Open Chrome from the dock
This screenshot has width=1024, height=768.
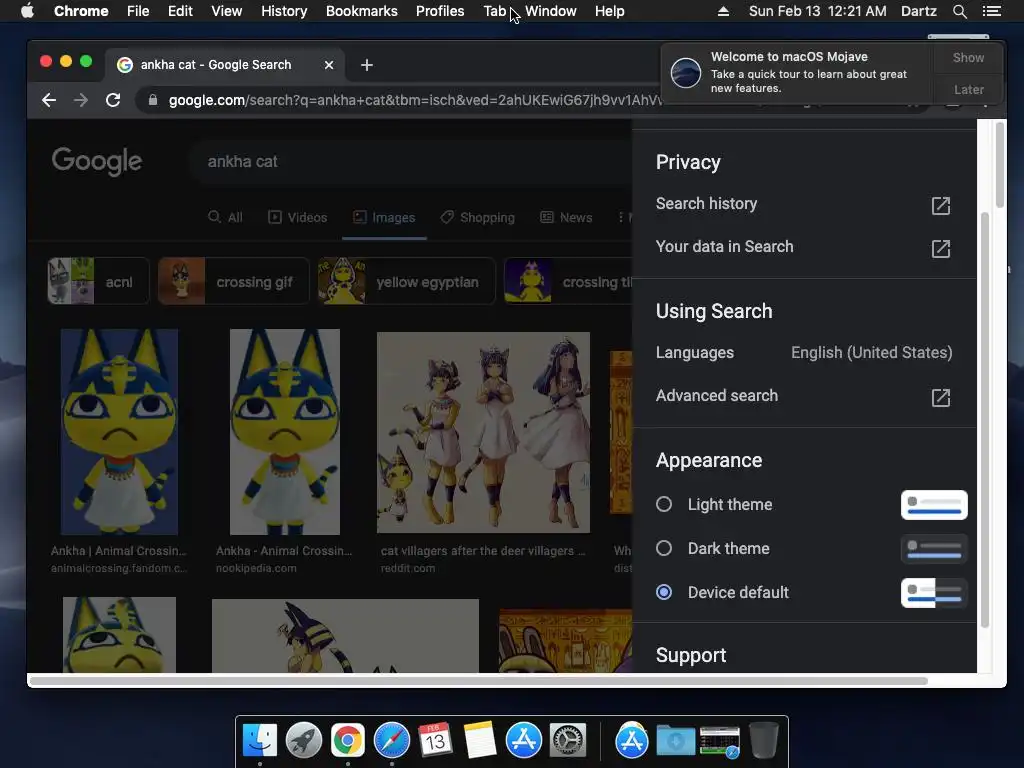(x=347, y=740)
